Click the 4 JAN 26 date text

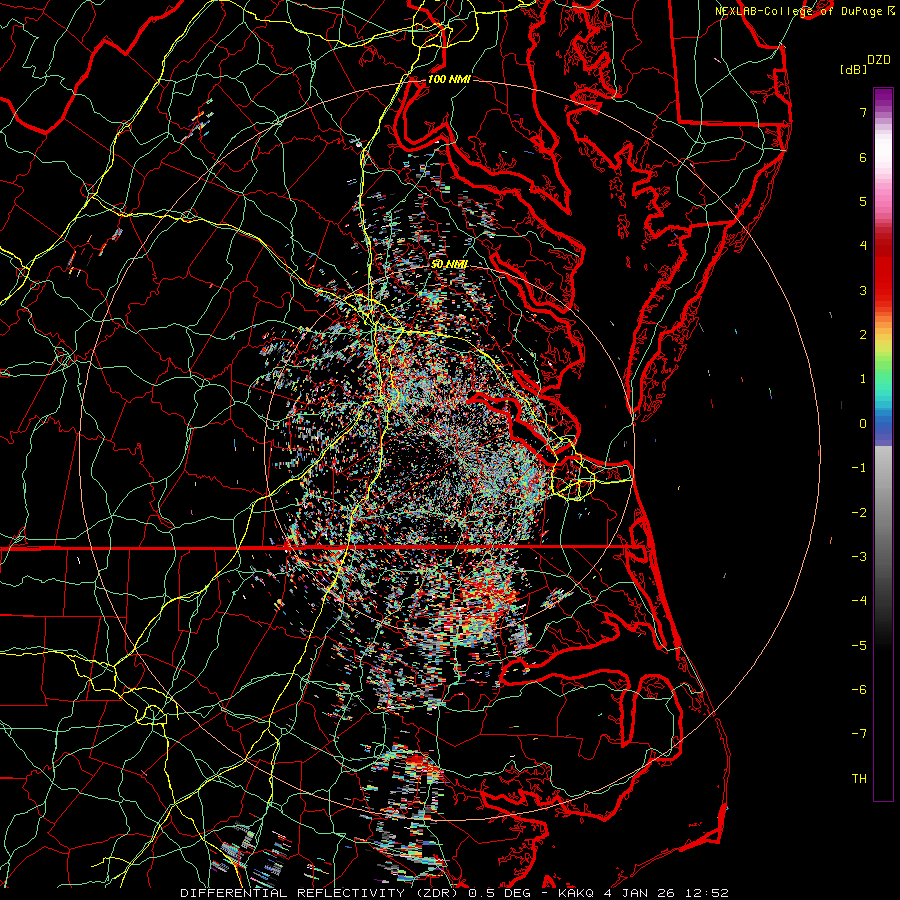click(641, 893)
